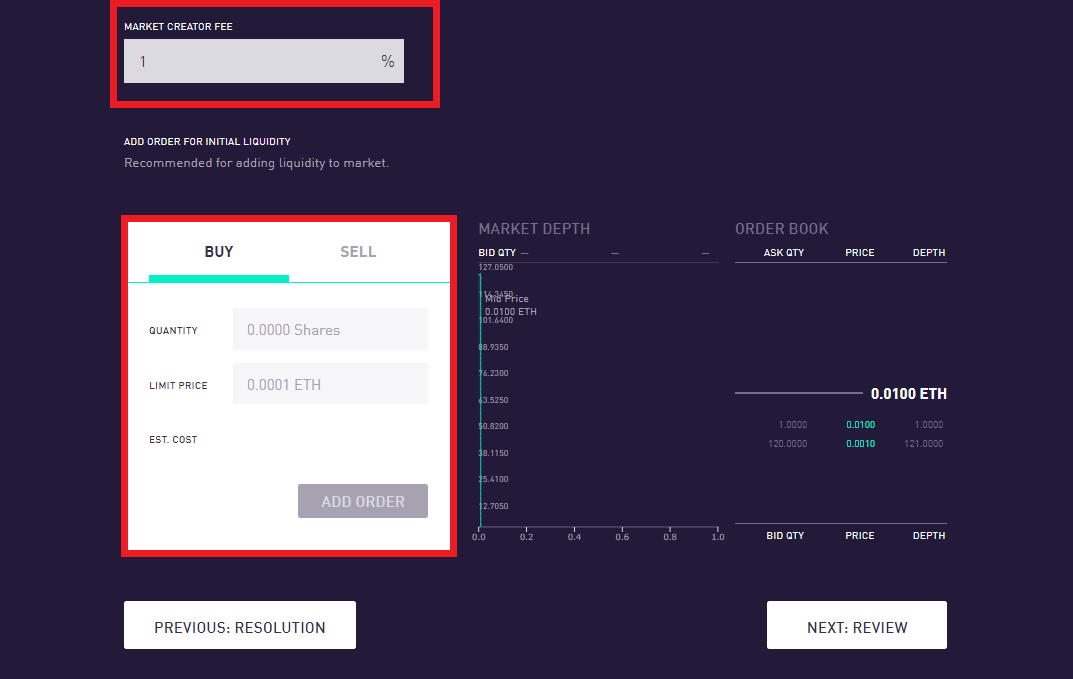Click the ORDER BOOK heading

click(781, 229)
